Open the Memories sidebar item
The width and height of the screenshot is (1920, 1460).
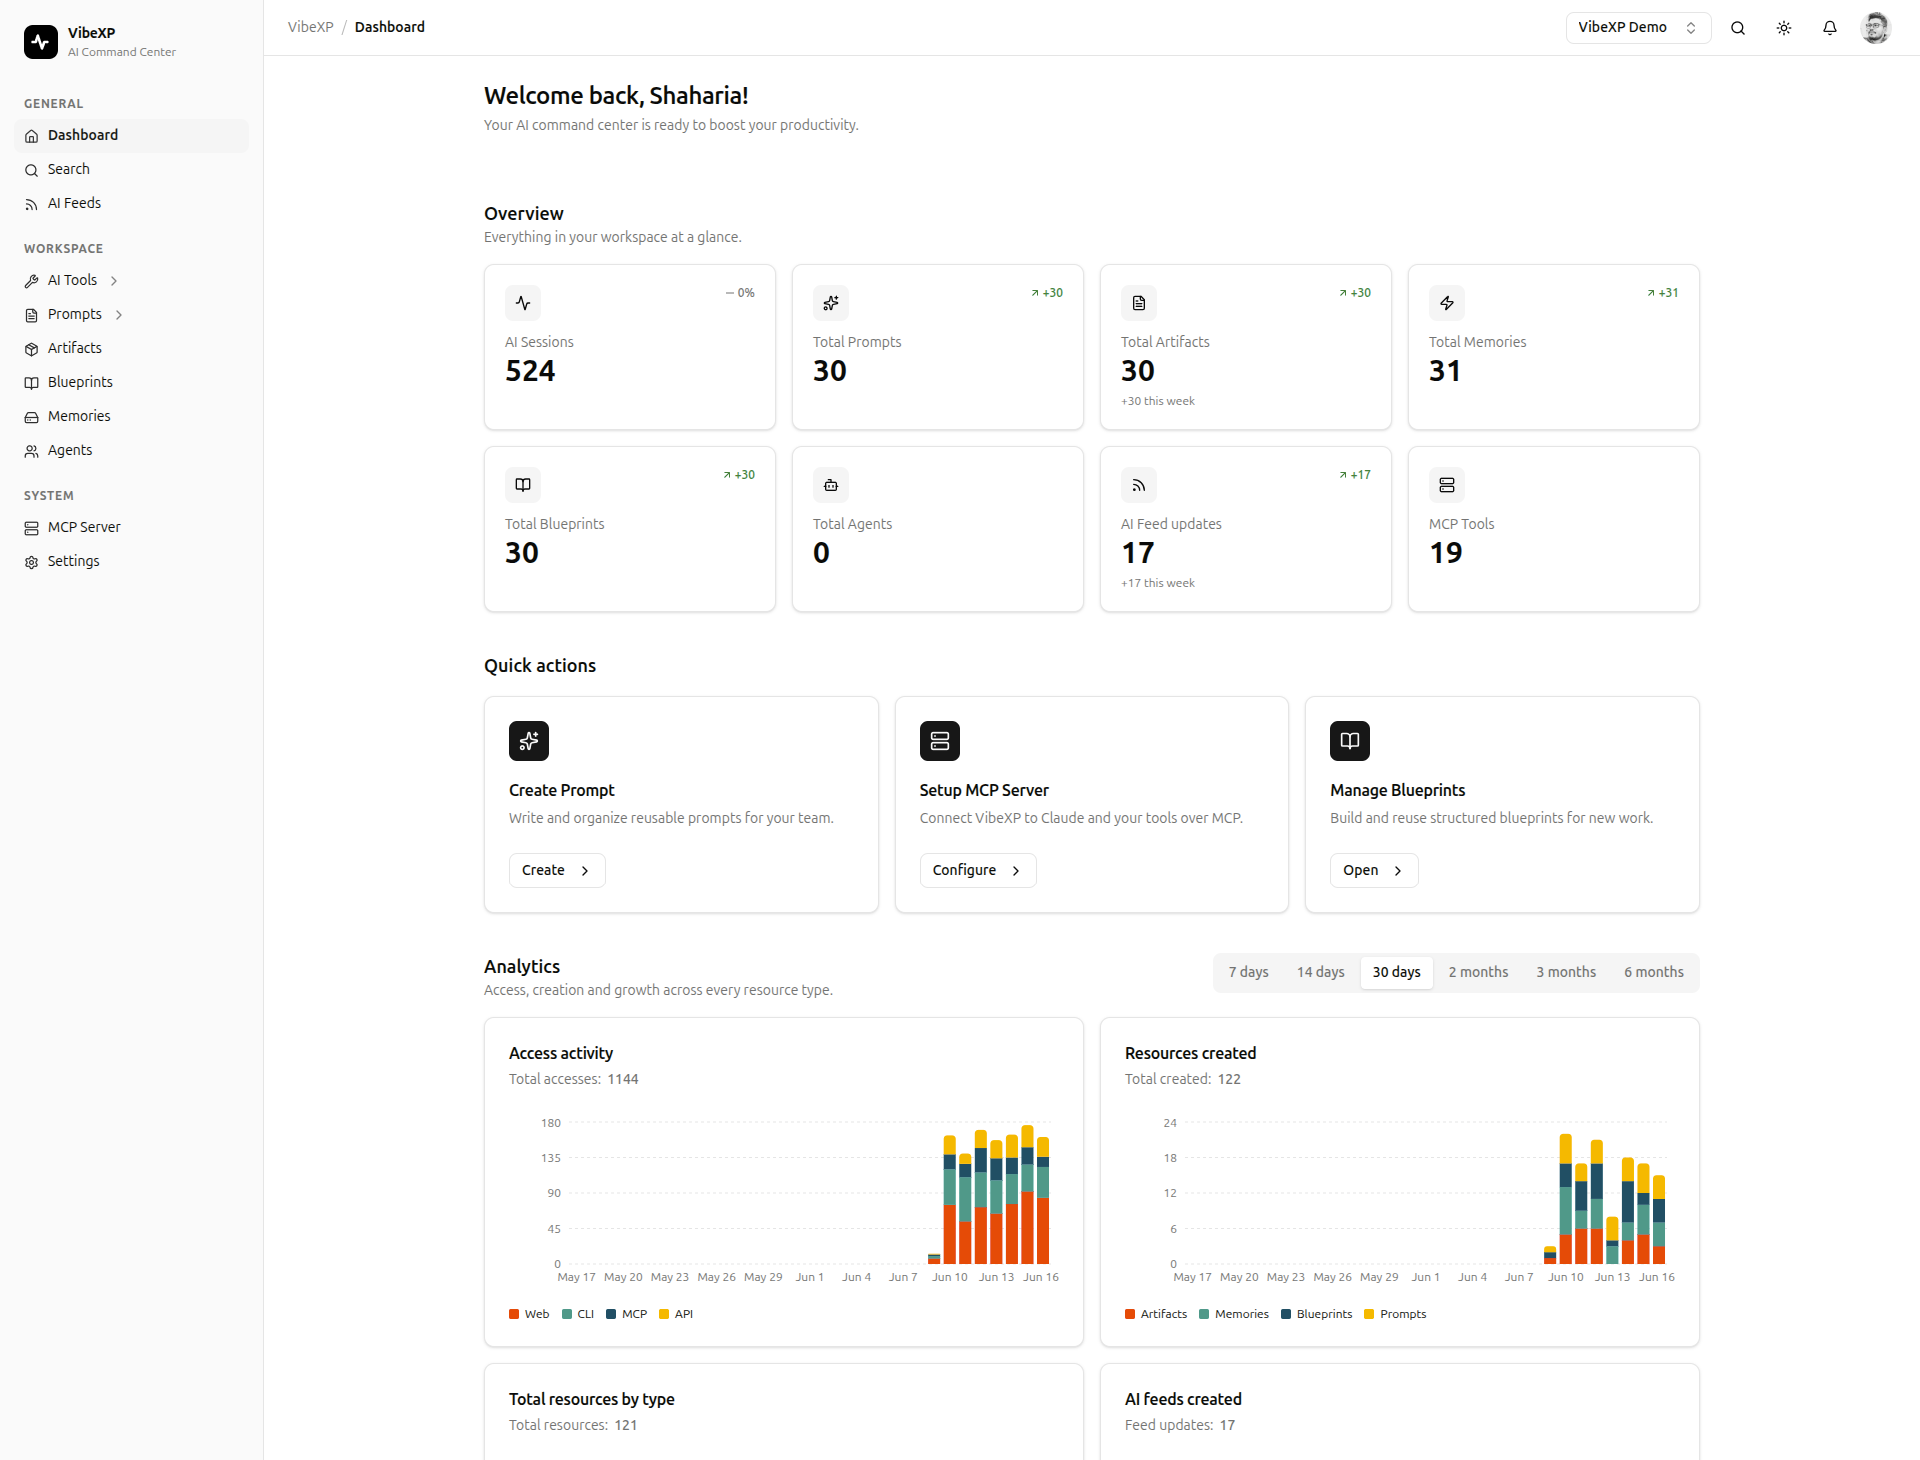pyautogui.click(x=131, y=417)
